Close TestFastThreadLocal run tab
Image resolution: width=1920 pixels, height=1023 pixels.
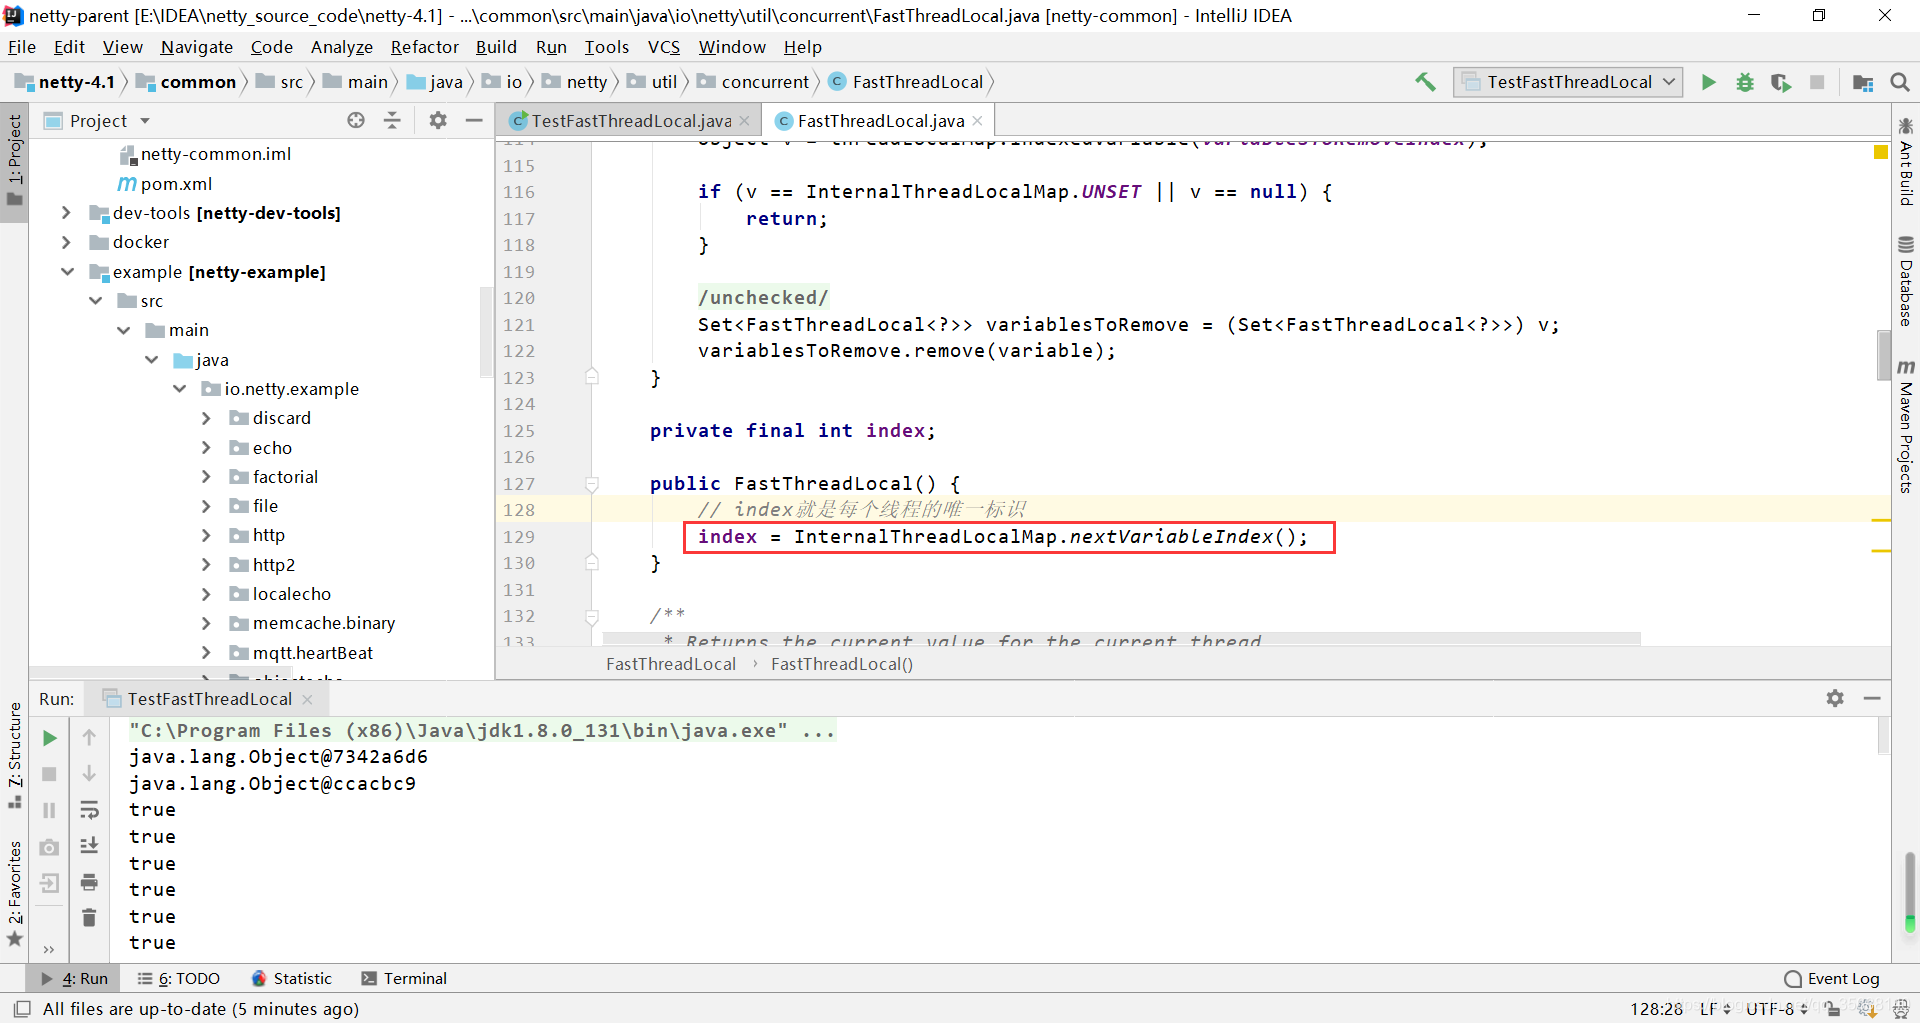pos(307,699)
